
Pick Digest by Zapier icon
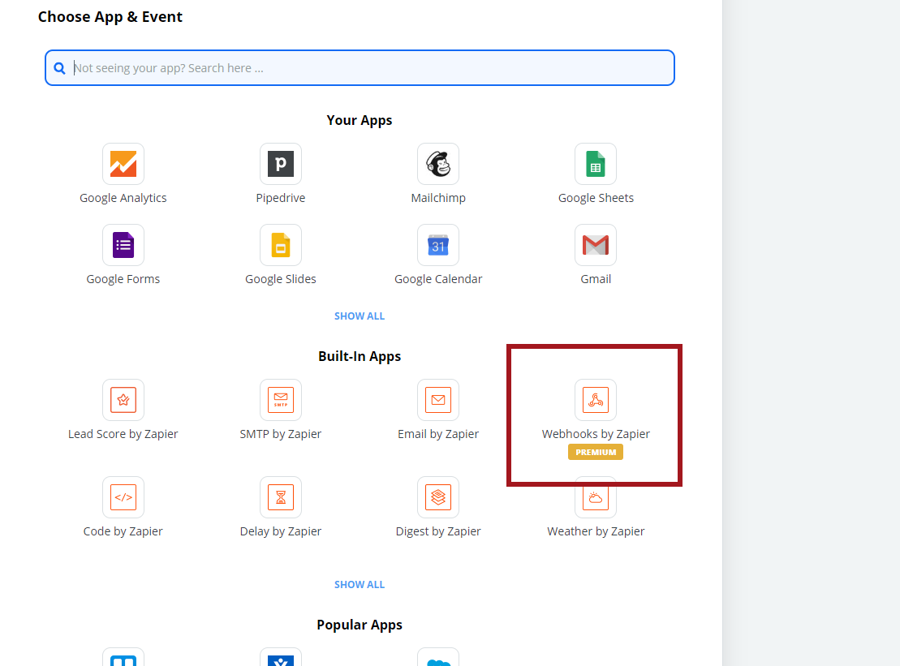(438, 497)
